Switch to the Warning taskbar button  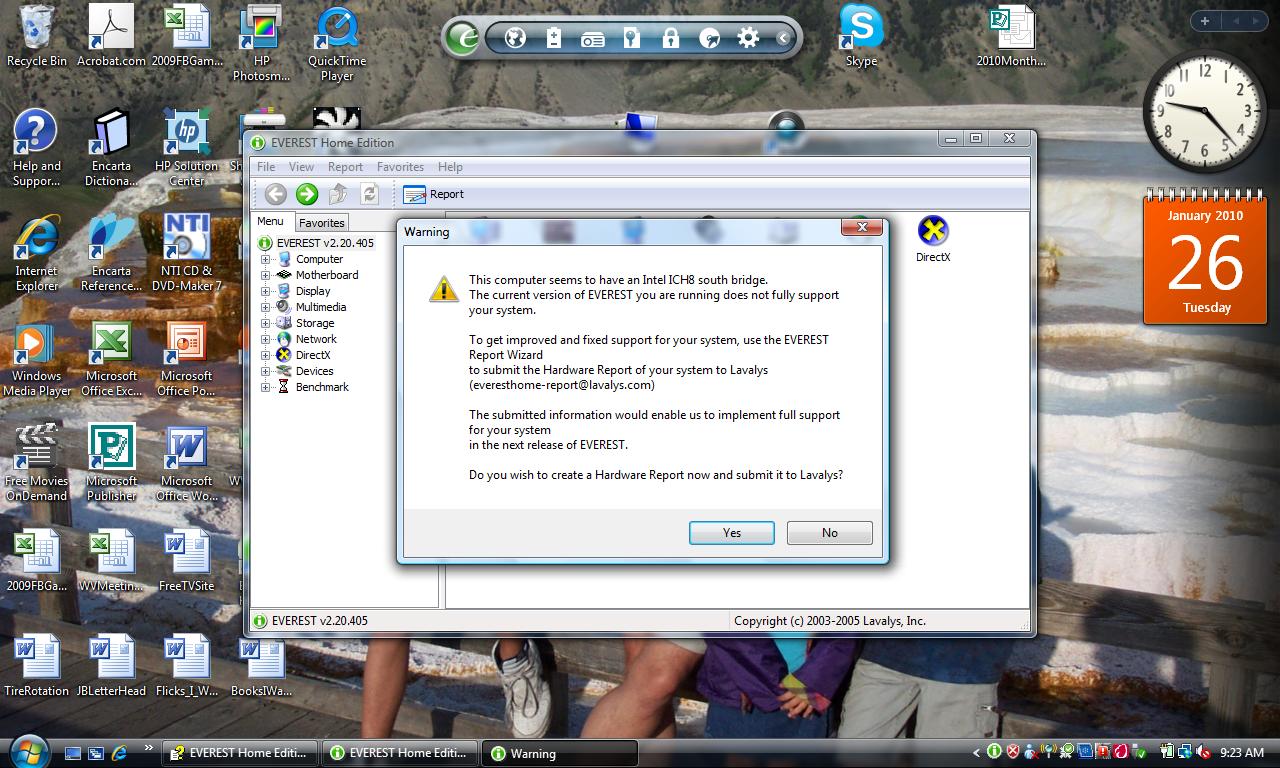tap(560, 753)
